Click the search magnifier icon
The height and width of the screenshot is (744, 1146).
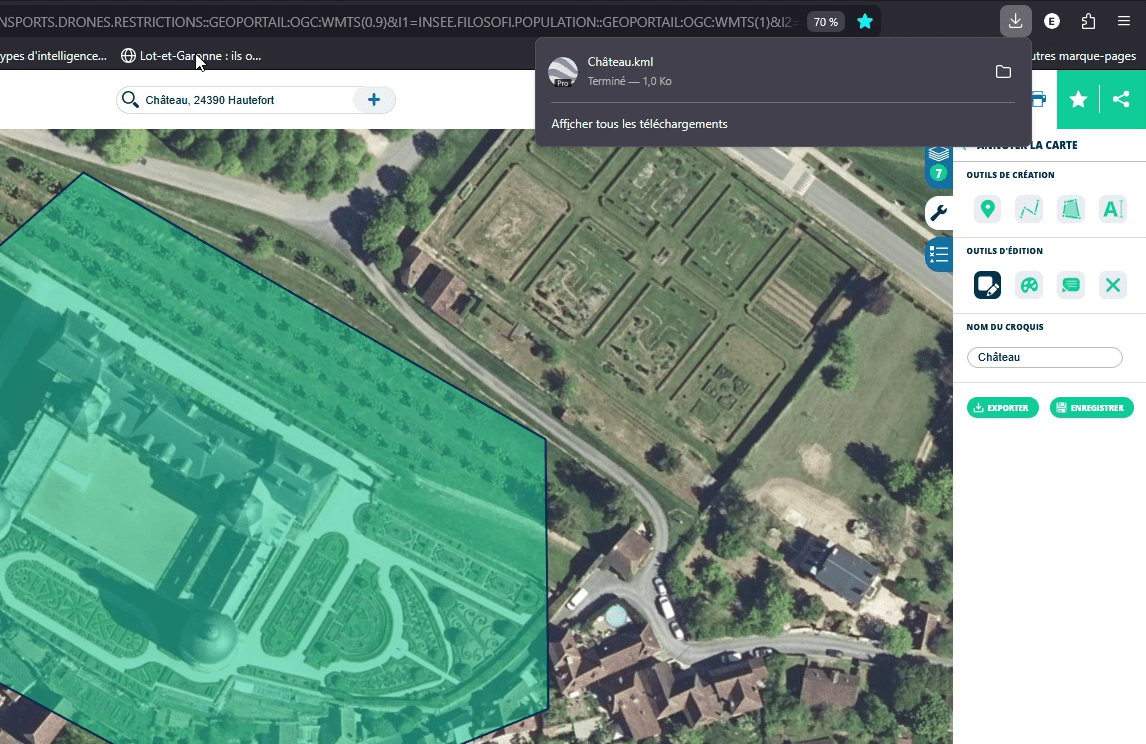point(130,99)
